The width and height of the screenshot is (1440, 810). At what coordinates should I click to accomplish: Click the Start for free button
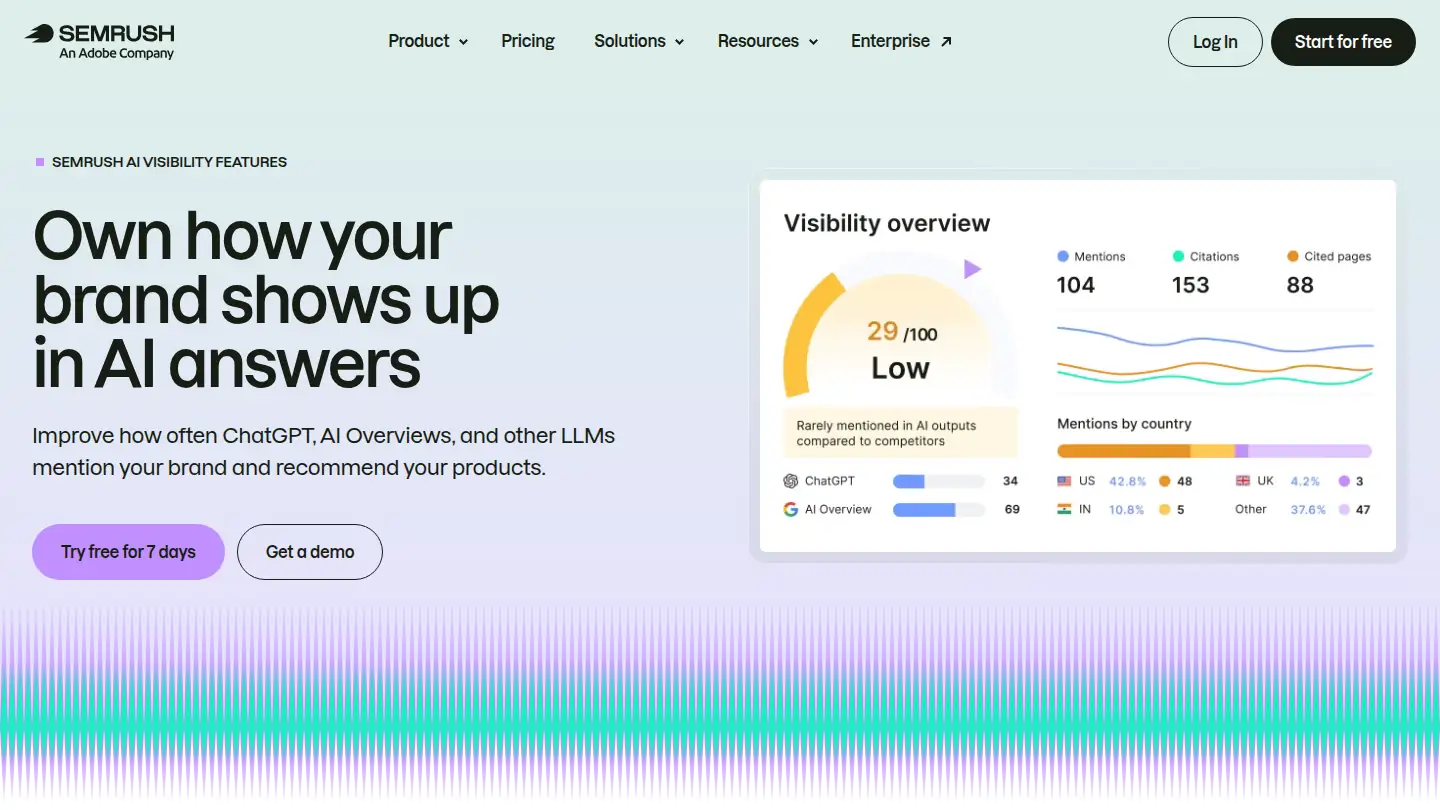(x=1343, y=42)
